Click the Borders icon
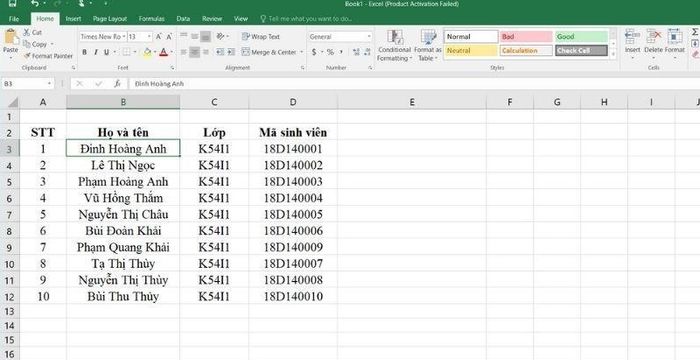This screenshot has width=700, height=360. (x=126, y=52)
